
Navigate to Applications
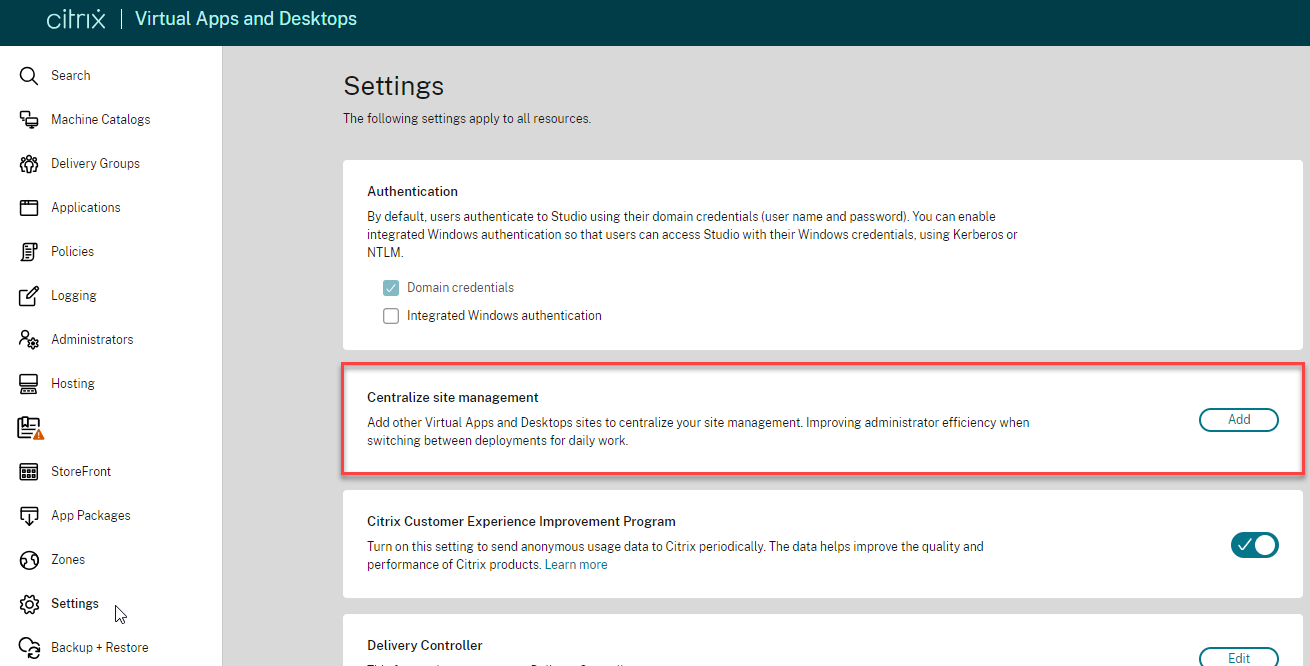click(86, 208)
